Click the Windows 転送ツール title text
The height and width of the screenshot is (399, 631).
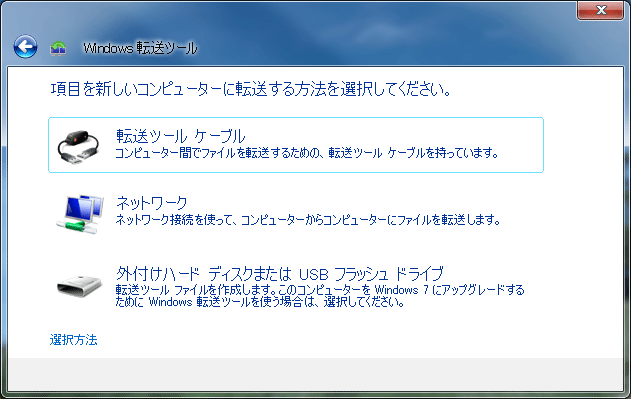140,48
